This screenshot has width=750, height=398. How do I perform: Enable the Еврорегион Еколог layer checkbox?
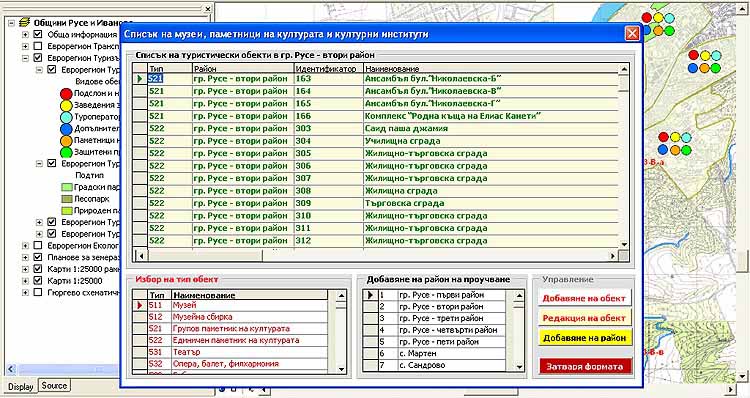click(x=38, y=245)
